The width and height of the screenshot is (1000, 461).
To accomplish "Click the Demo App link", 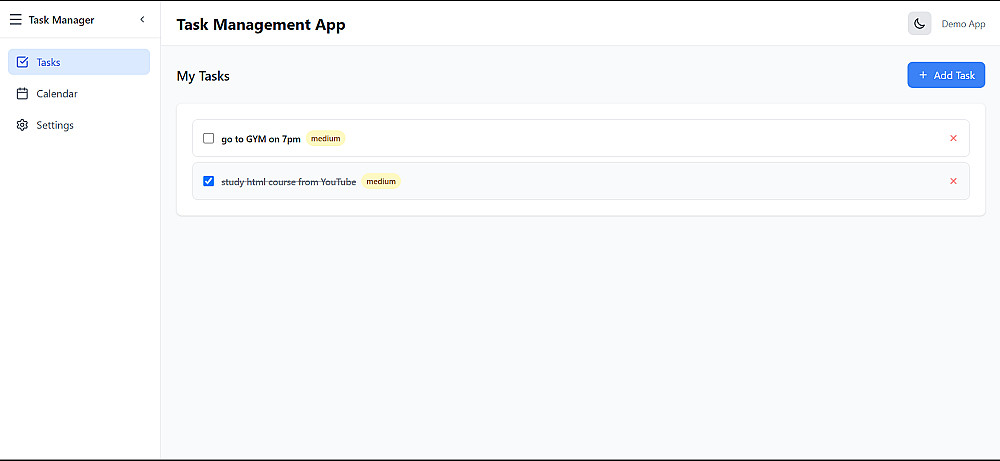I will 963,24.
